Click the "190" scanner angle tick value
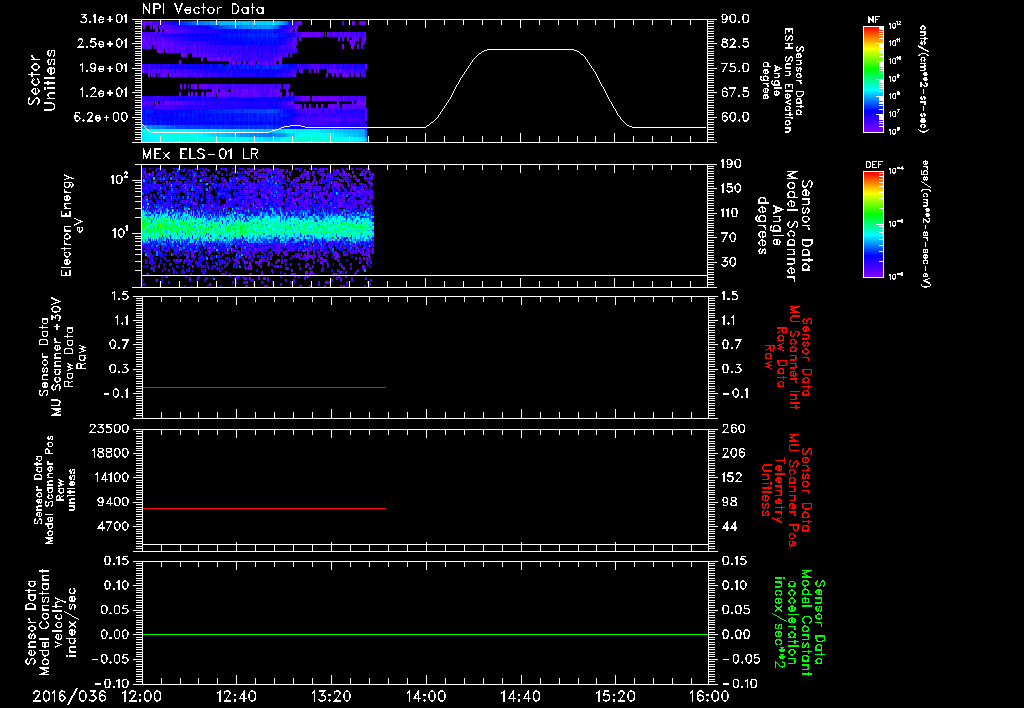Viewport: 1024px width, 708px height. pos(731,164)
